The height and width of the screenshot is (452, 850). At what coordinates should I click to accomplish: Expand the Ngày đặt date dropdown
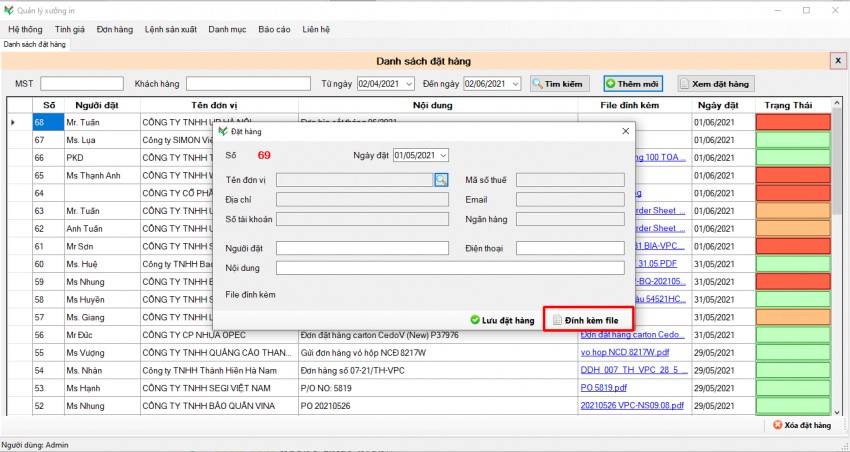pos(444,155)
